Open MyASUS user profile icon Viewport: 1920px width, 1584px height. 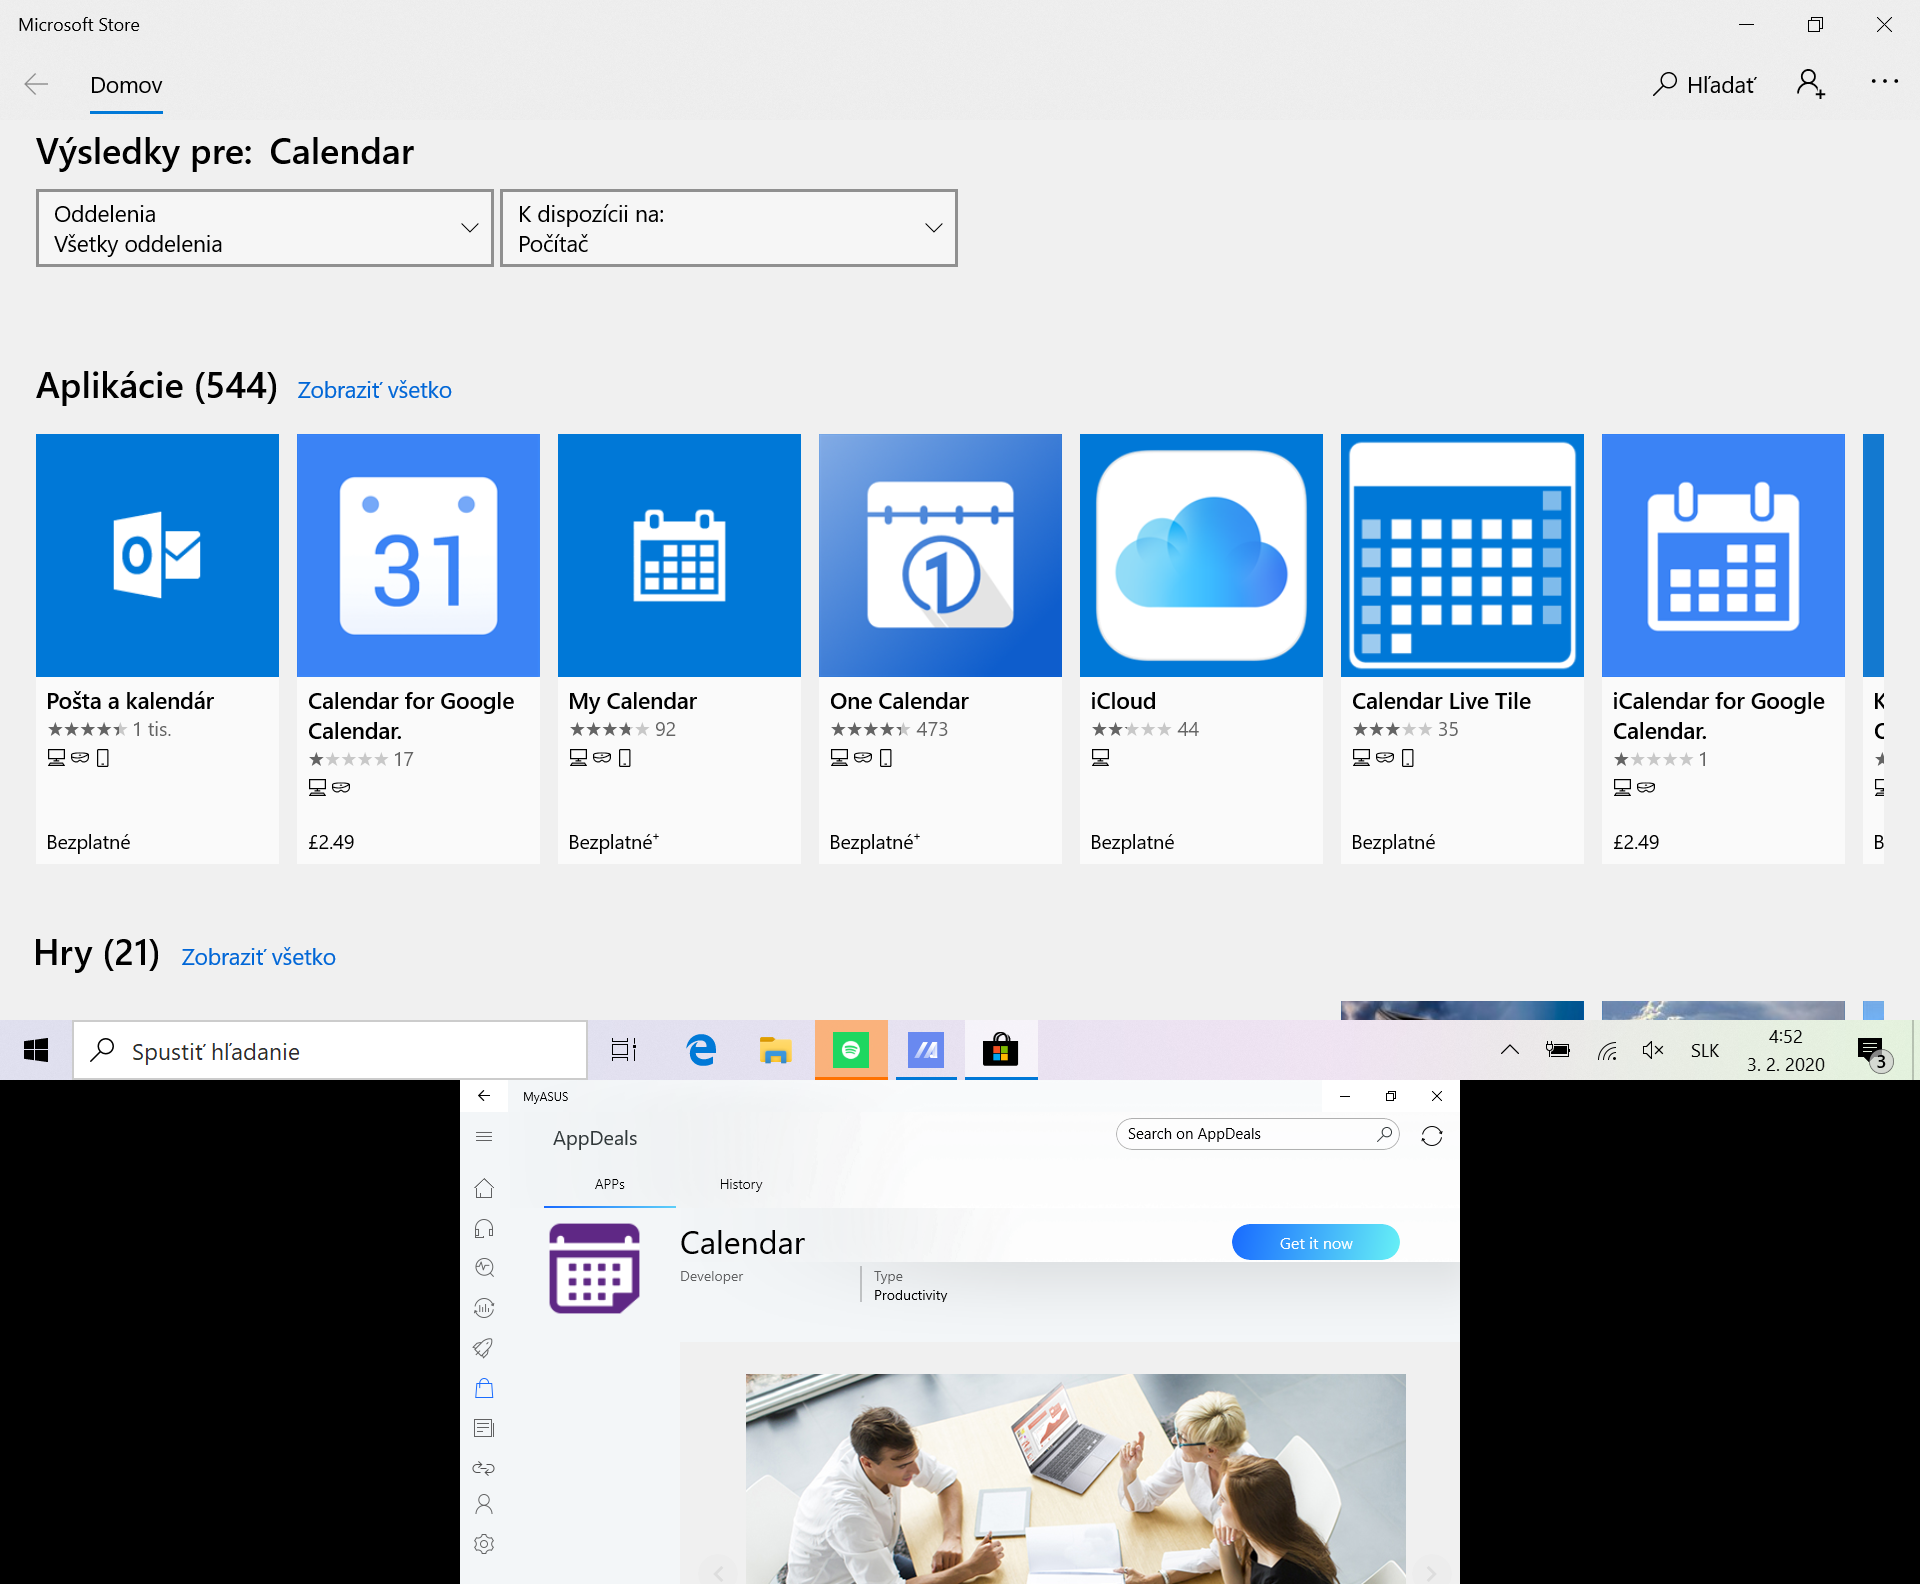[x=484, y=1504]
